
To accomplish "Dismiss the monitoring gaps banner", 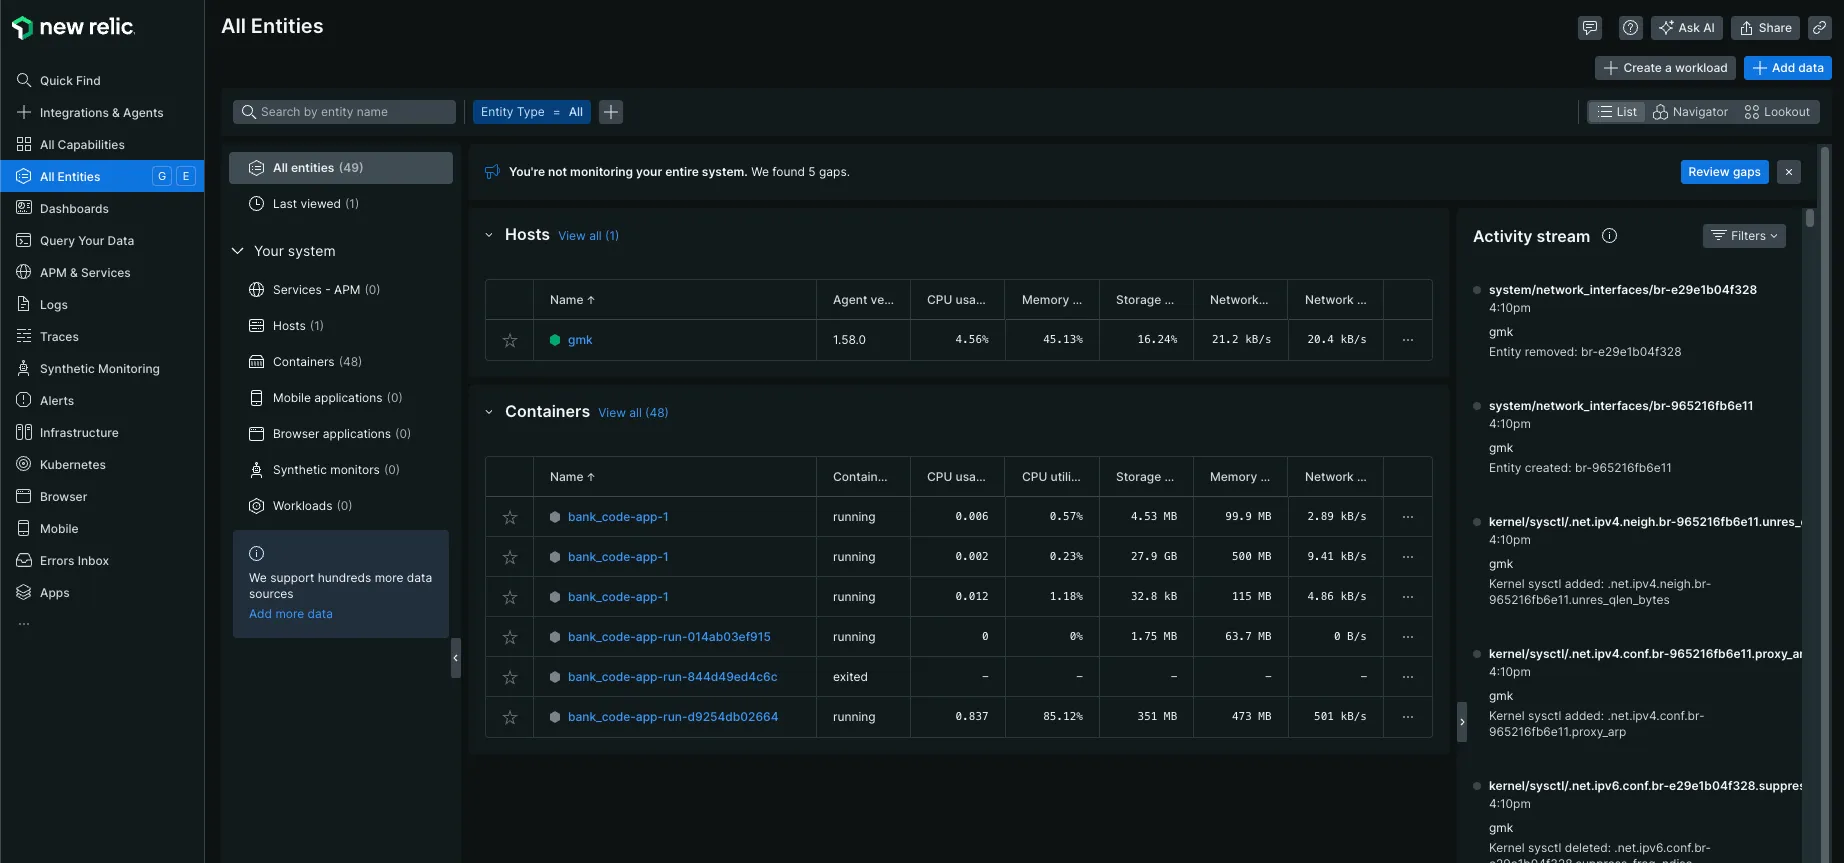I will pos(1789,172).
